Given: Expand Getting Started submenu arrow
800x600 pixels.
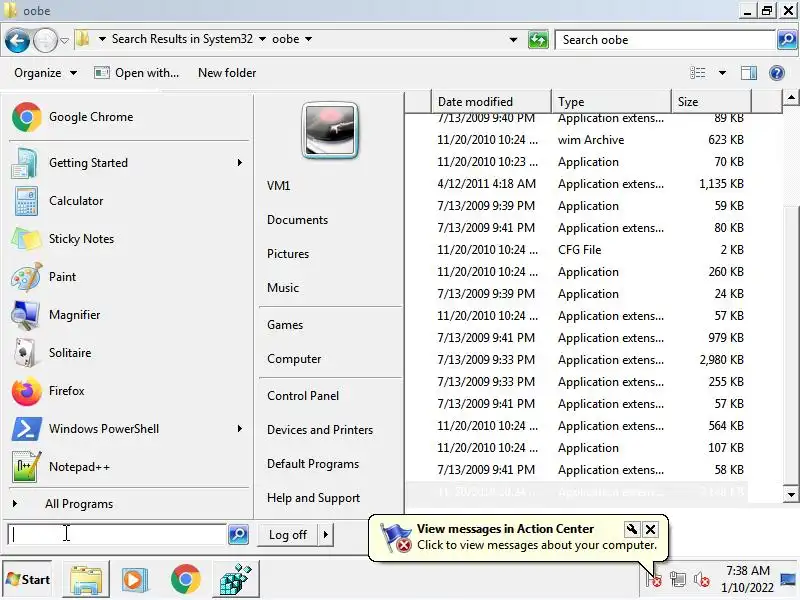Looking at the screenshot, I should (240, 163).
